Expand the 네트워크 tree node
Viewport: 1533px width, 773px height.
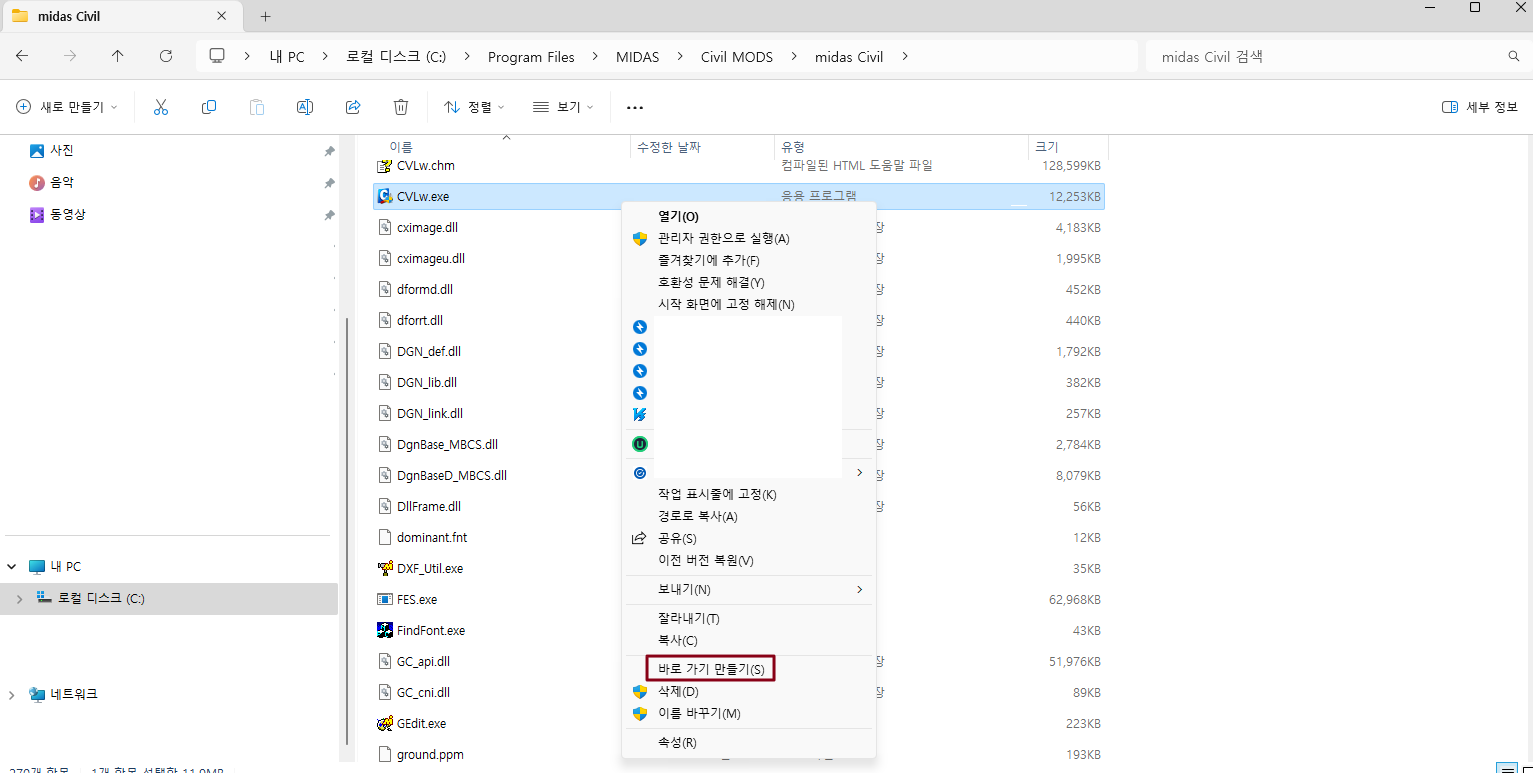point(12,694)
